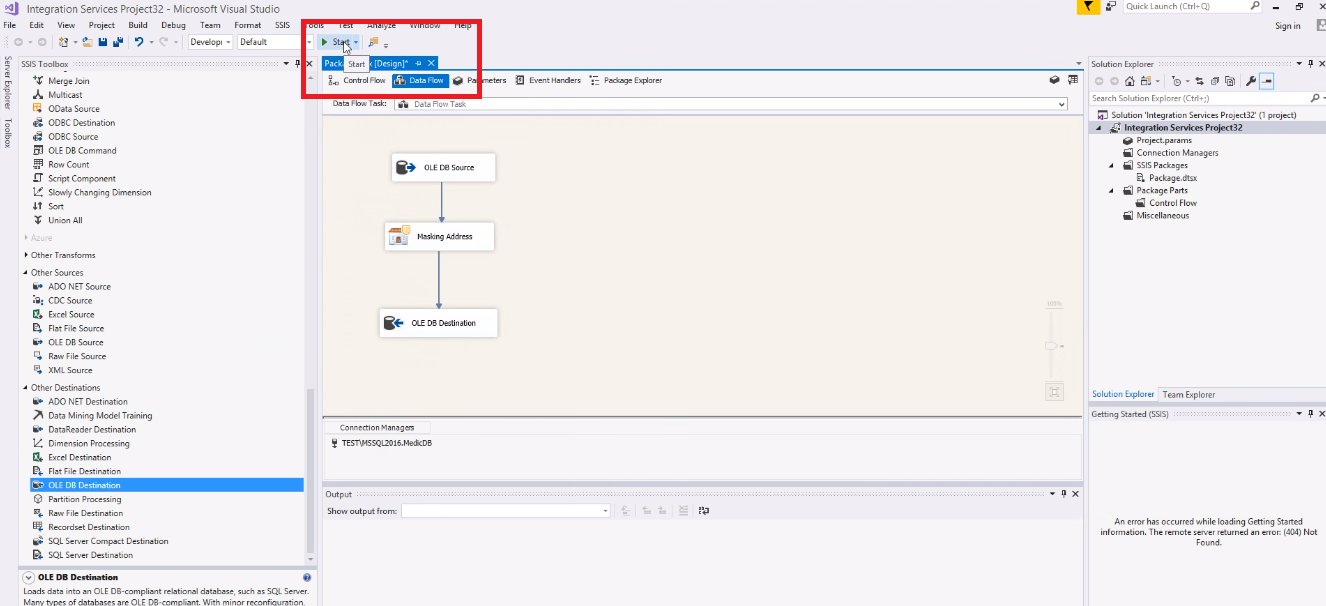Collapse the SSIS Packages tree node

1113,165
